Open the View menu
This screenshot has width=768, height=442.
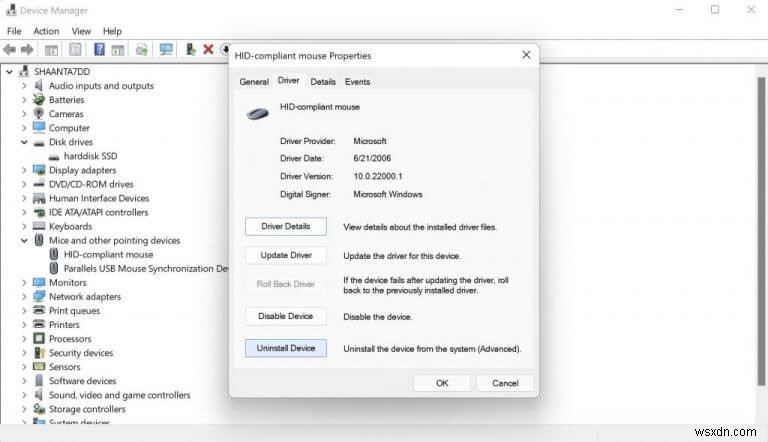pyautogui.click(x=81, y=31)
